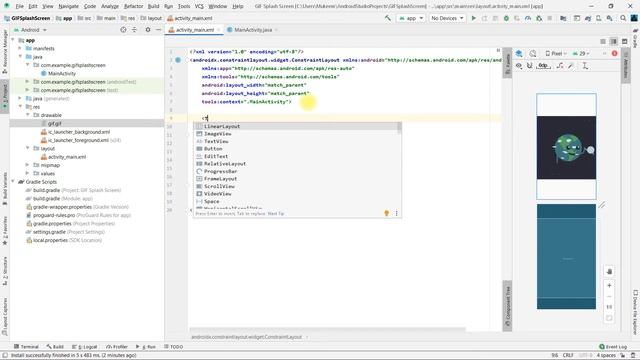
Task: Click the yellow lightbulb in autocomplete popup
Action: coord(387,213)
